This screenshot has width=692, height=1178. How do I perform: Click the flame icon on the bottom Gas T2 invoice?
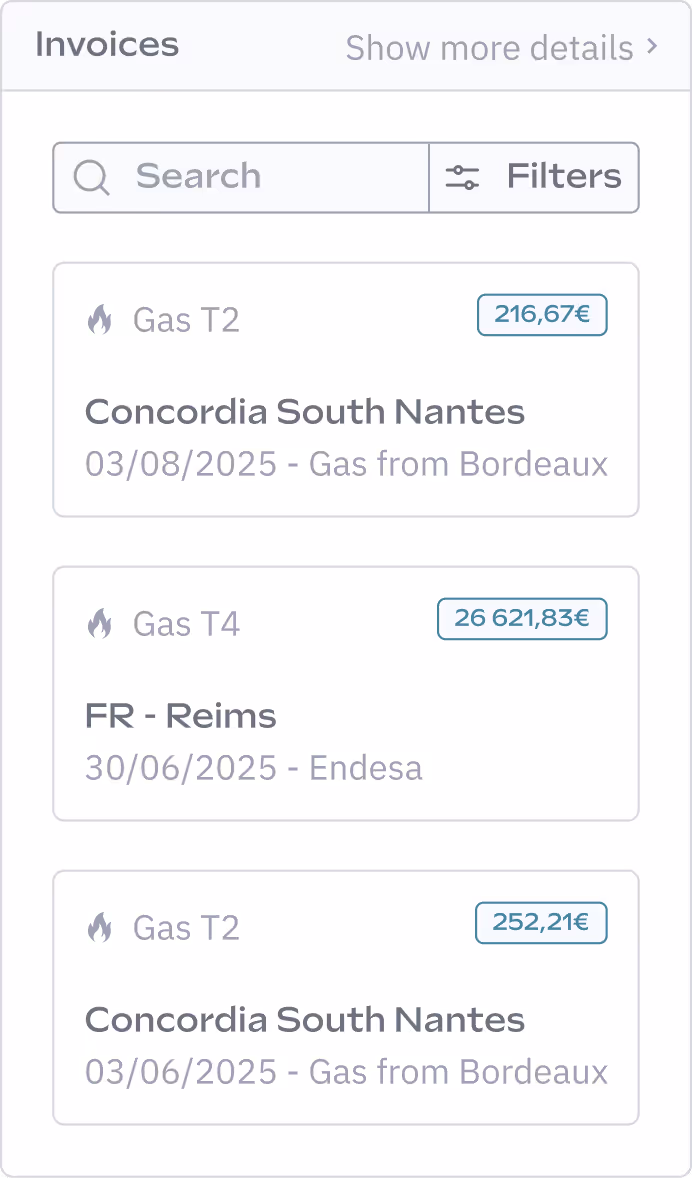pos(100,927)
